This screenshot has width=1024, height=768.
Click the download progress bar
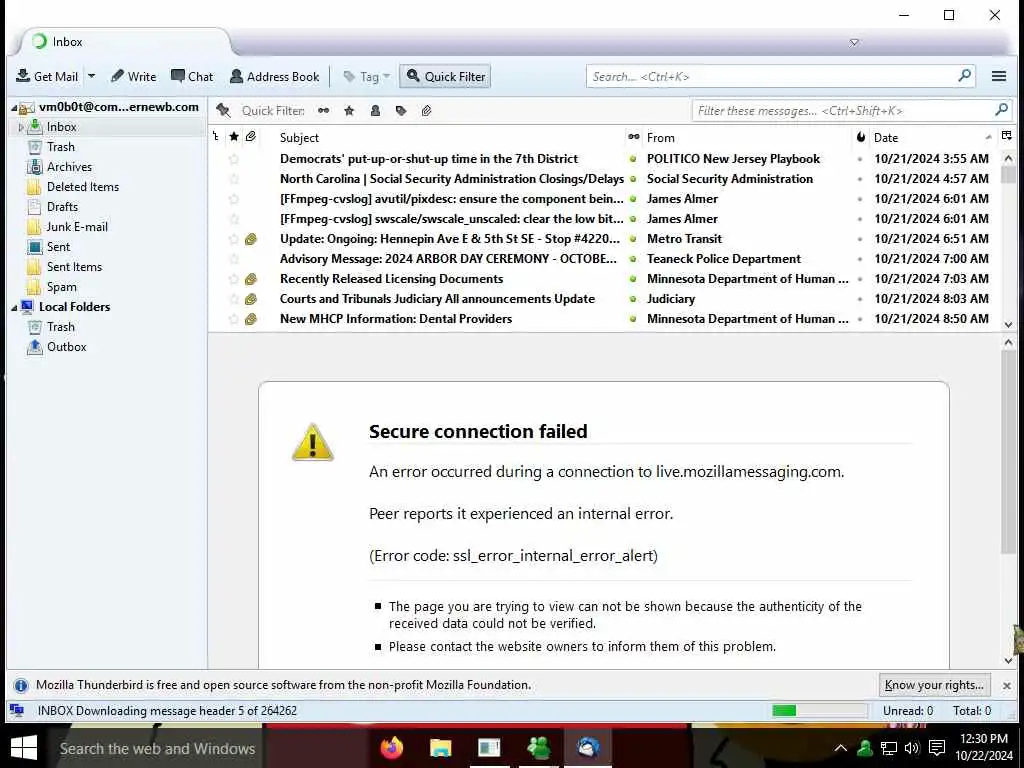tap(819, 711)
